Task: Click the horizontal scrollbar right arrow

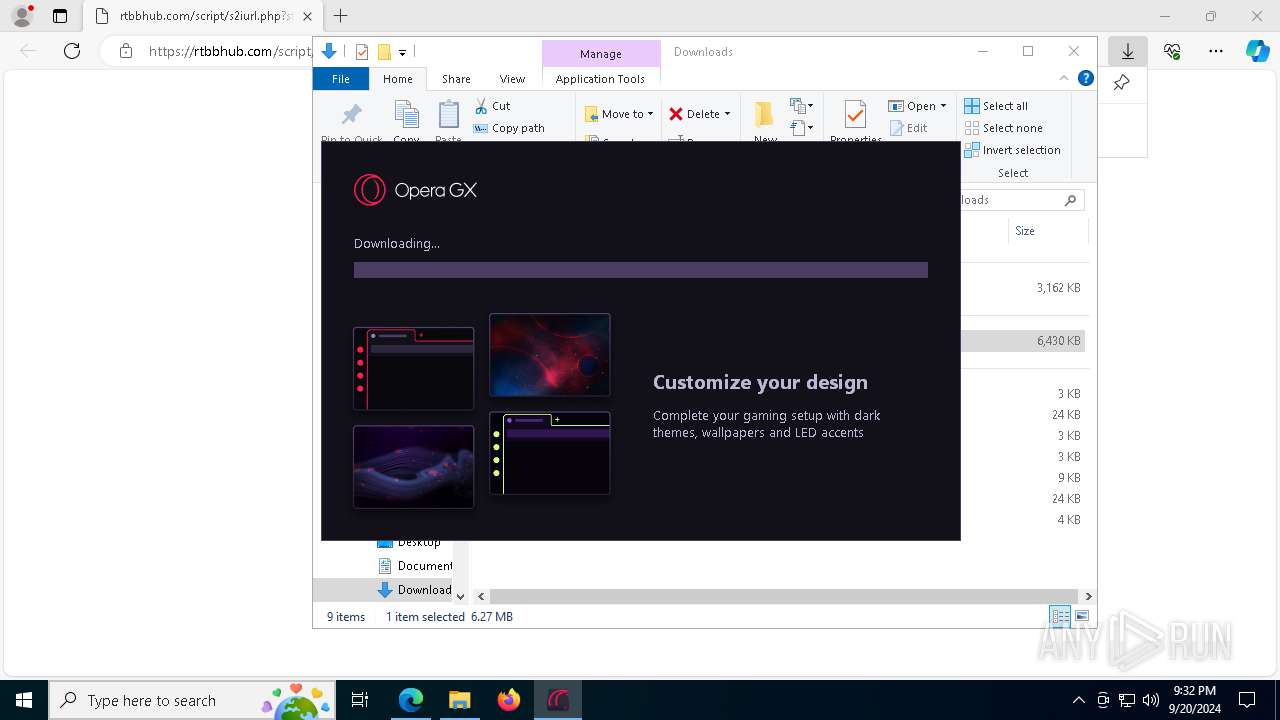Action: point(1089,596)
